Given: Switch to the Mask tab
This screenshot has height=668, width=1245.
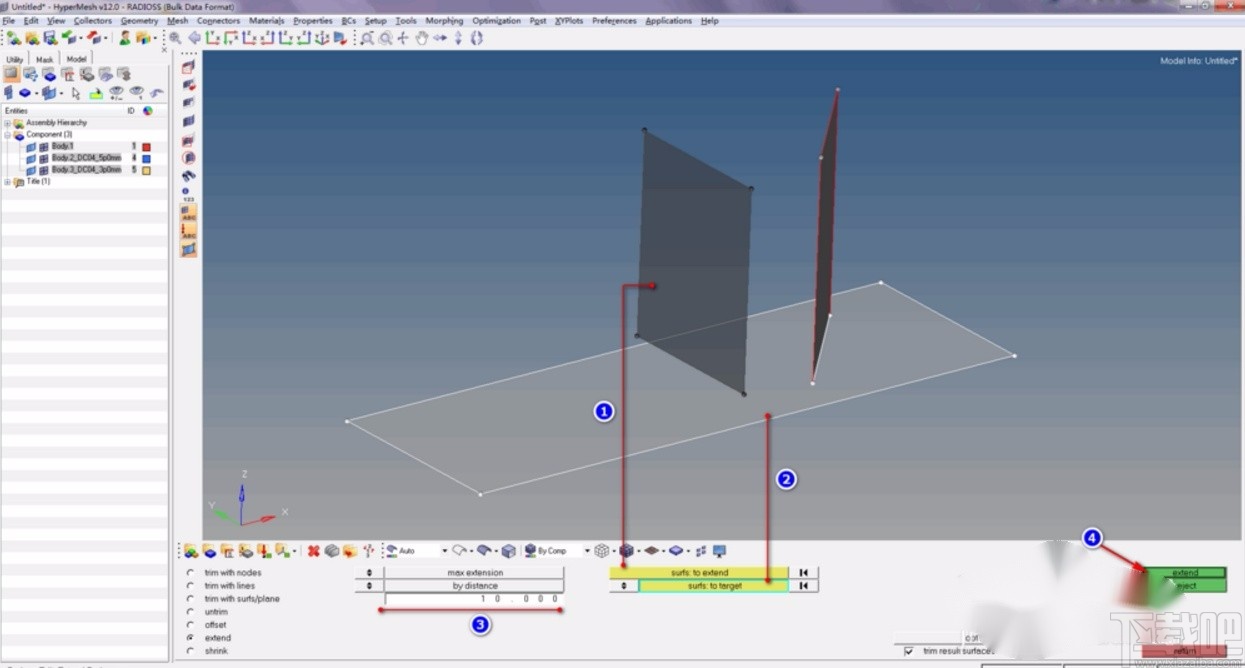Looking at the screenshot, I should [45, 59].
